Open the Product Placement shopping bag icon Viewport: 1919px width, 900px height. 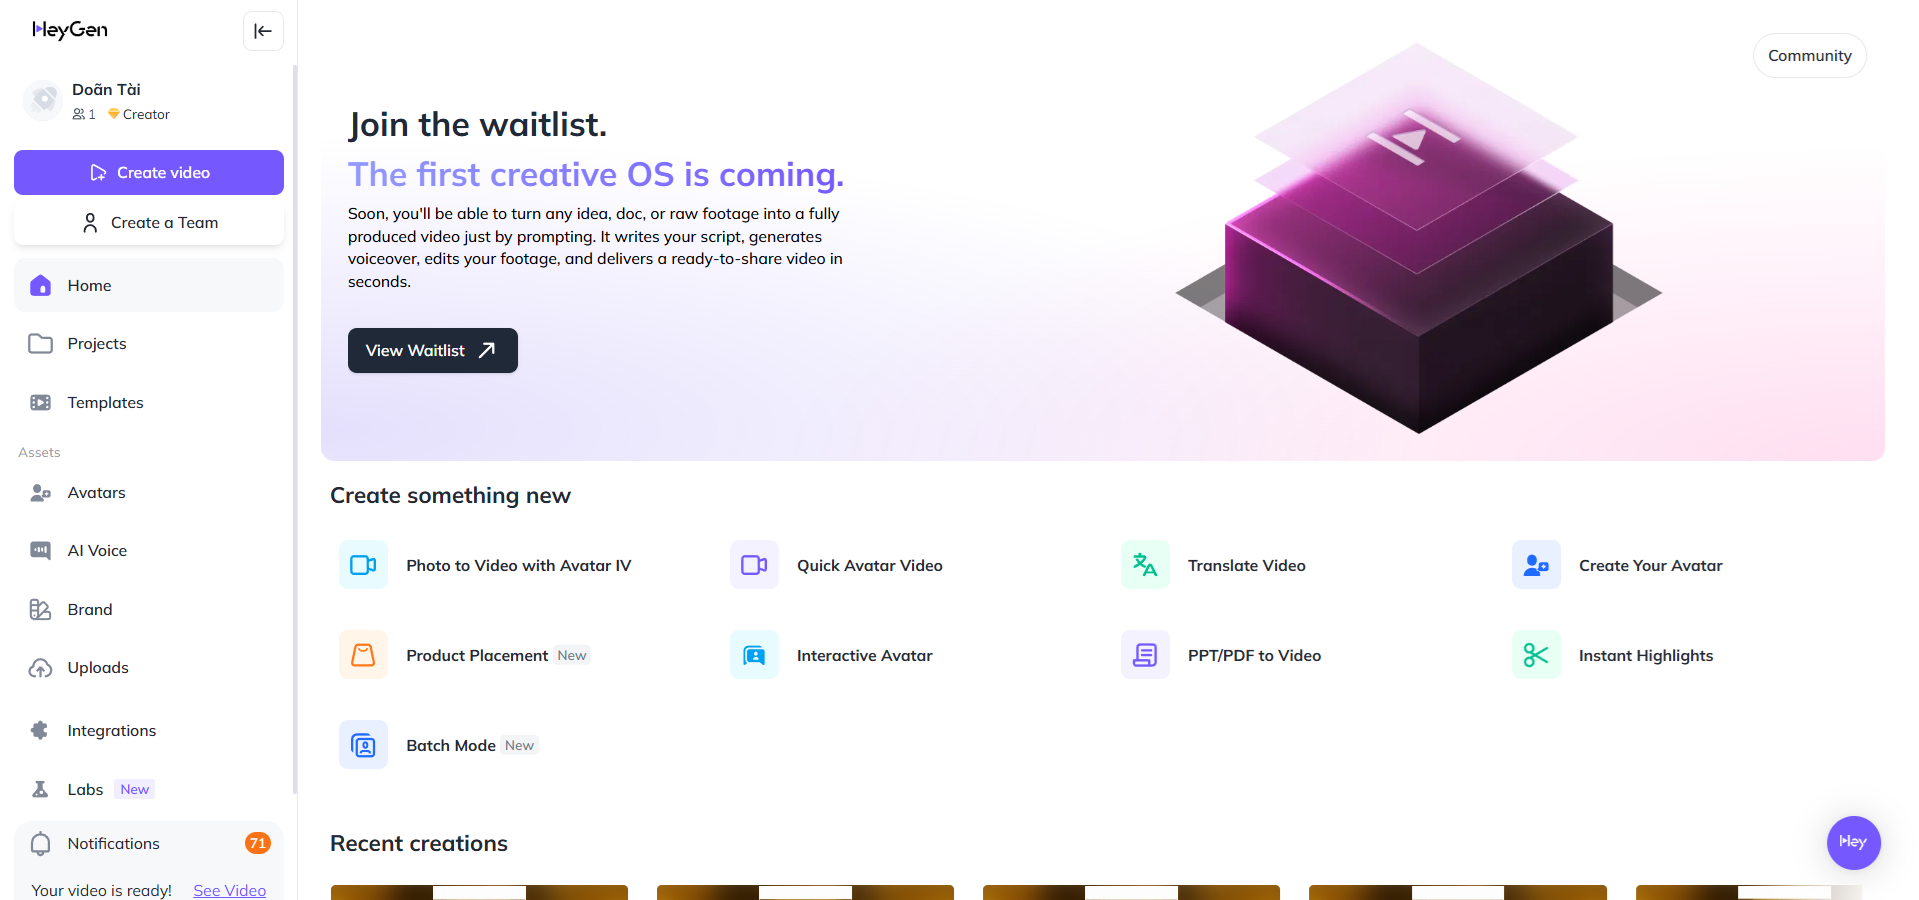(x=363, y=655)
